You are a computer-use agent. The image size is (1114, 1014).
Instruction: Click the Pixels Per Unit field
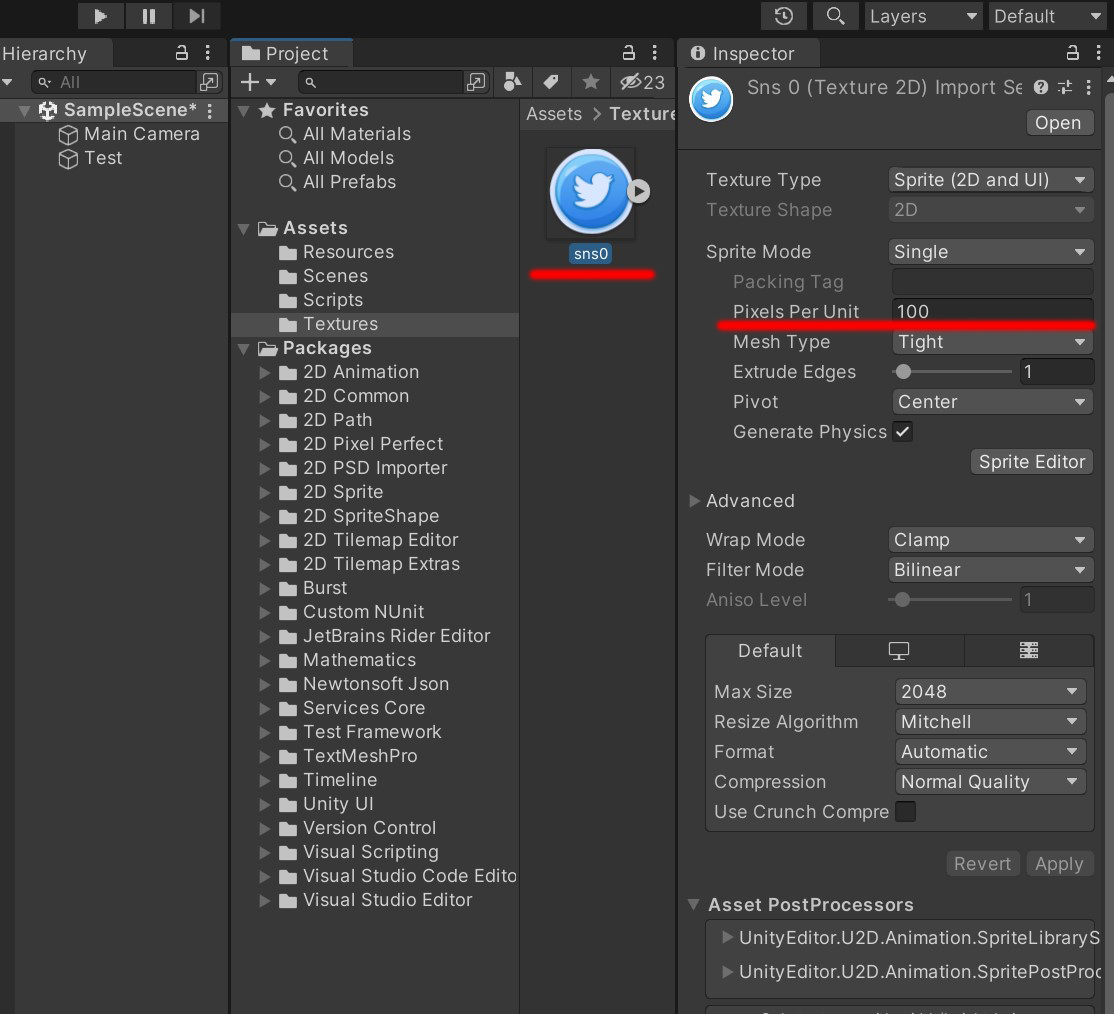coord(992,311)
